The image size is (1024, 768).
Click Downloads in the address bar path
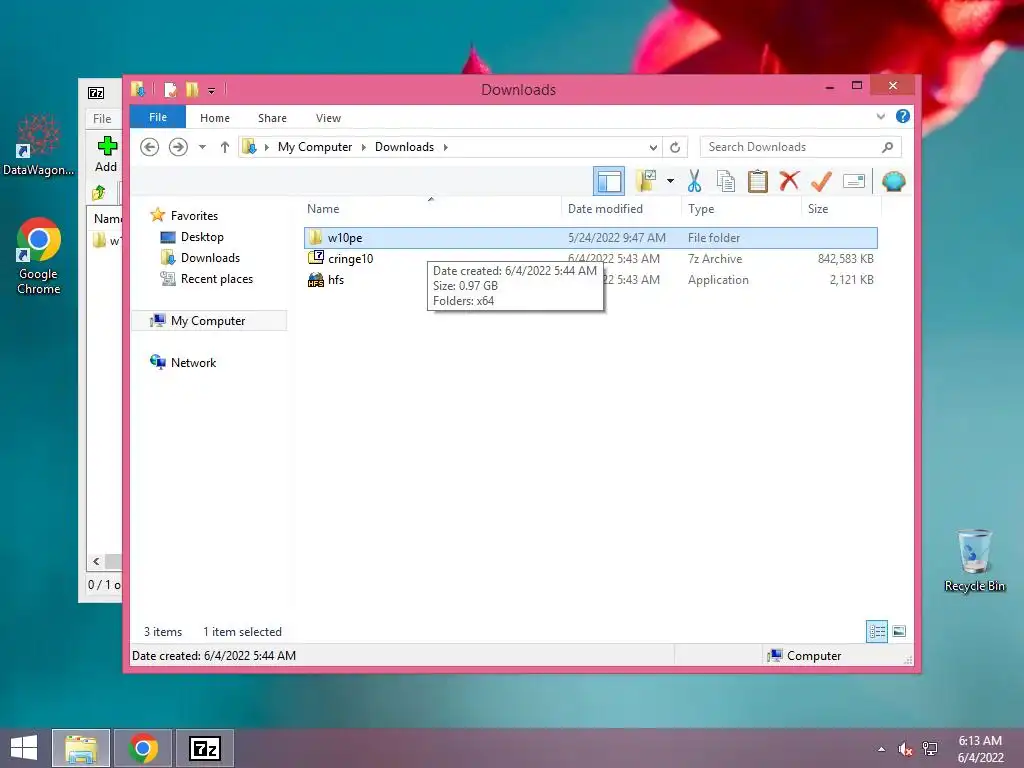tap(404, 147)
